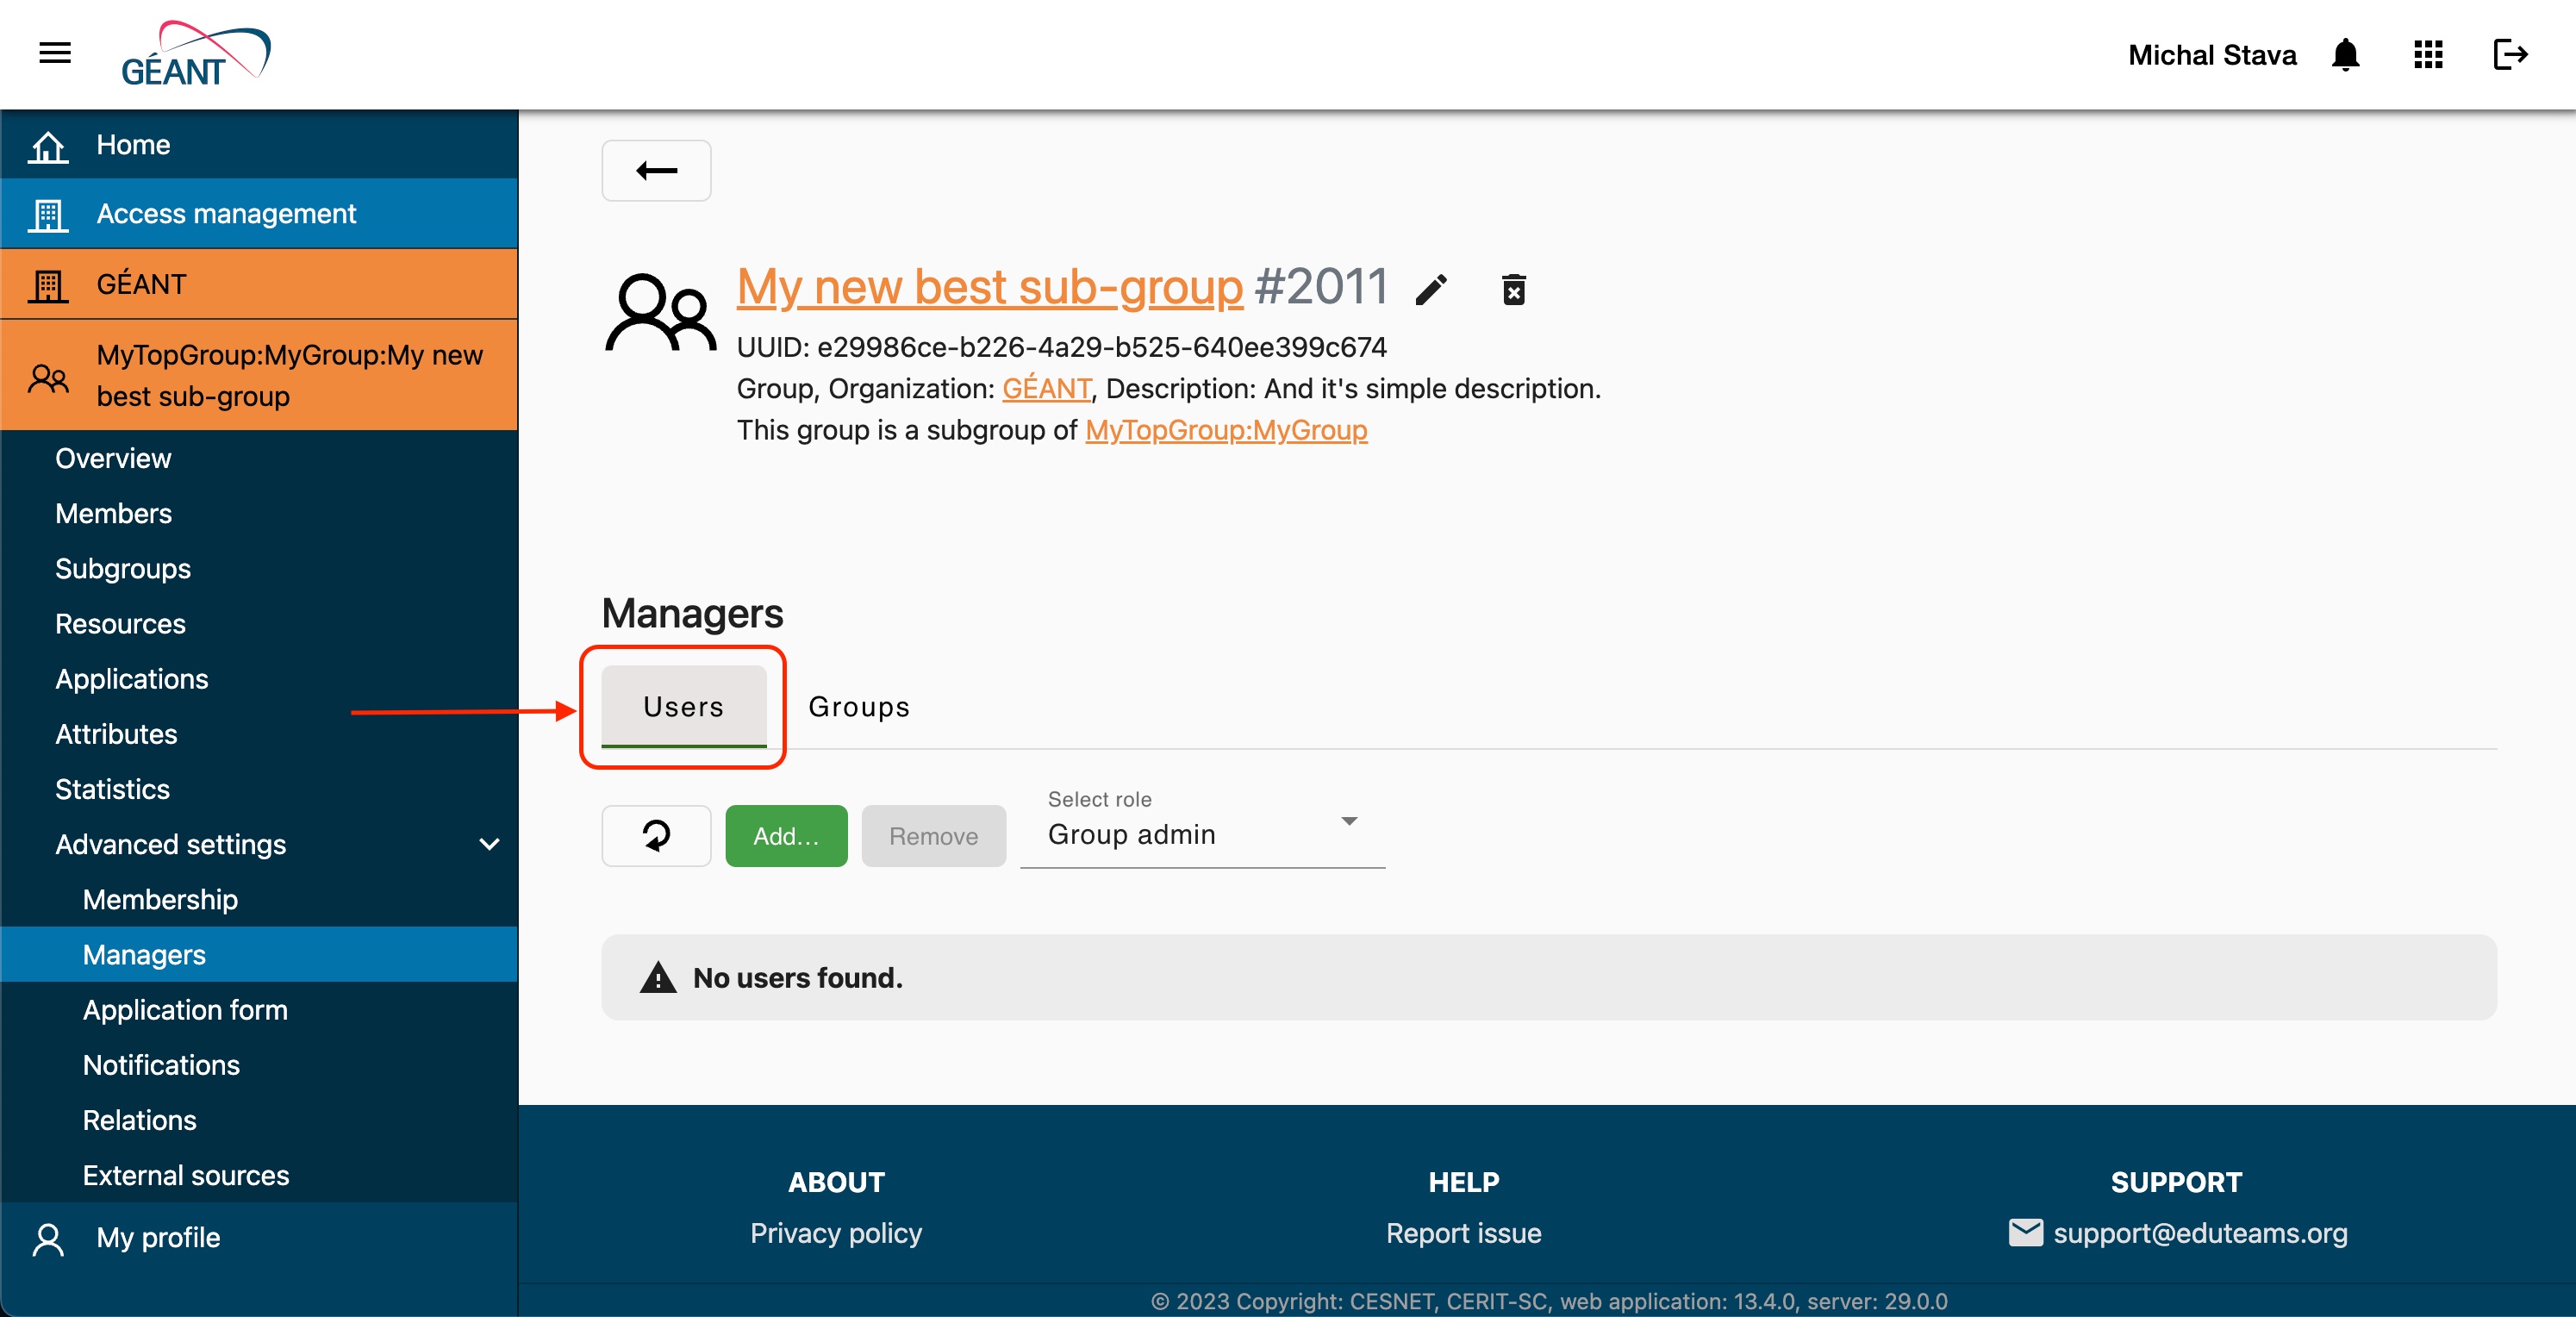Open My profile in the sidebar
The height and width of the screenshot is (1317, 2576).
[x=158, y=1237]
